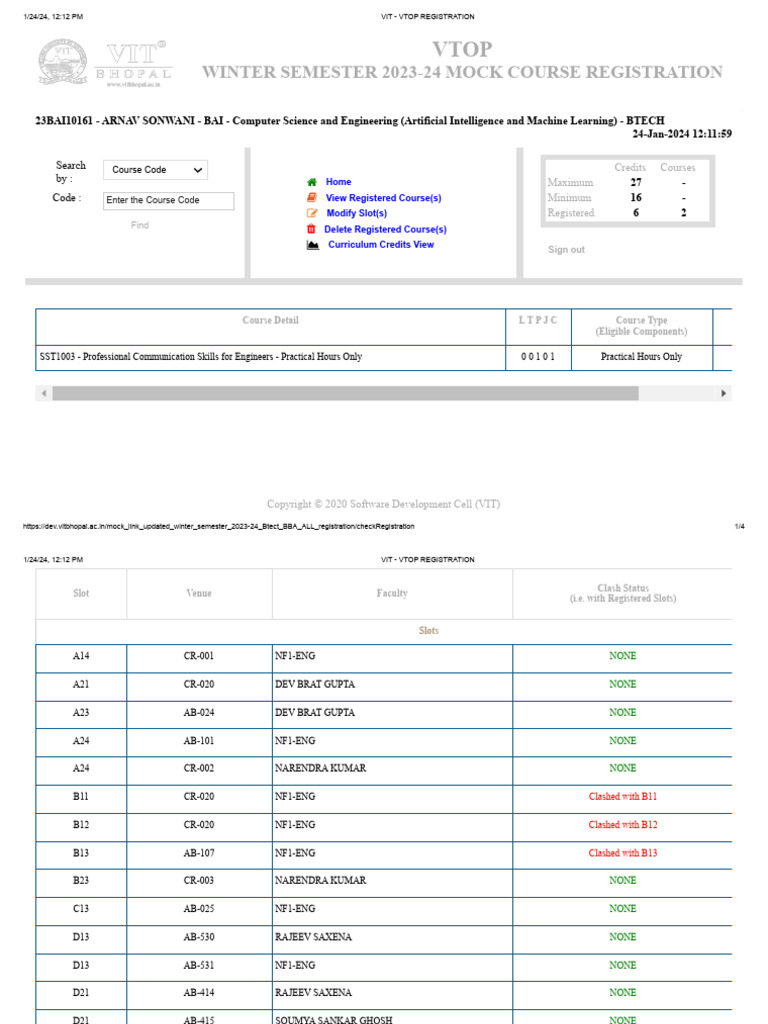768x1024 pixels.
Task: Click faculty SOUMYA SANKAR GHOSH
Action: tap(334, 1019)
